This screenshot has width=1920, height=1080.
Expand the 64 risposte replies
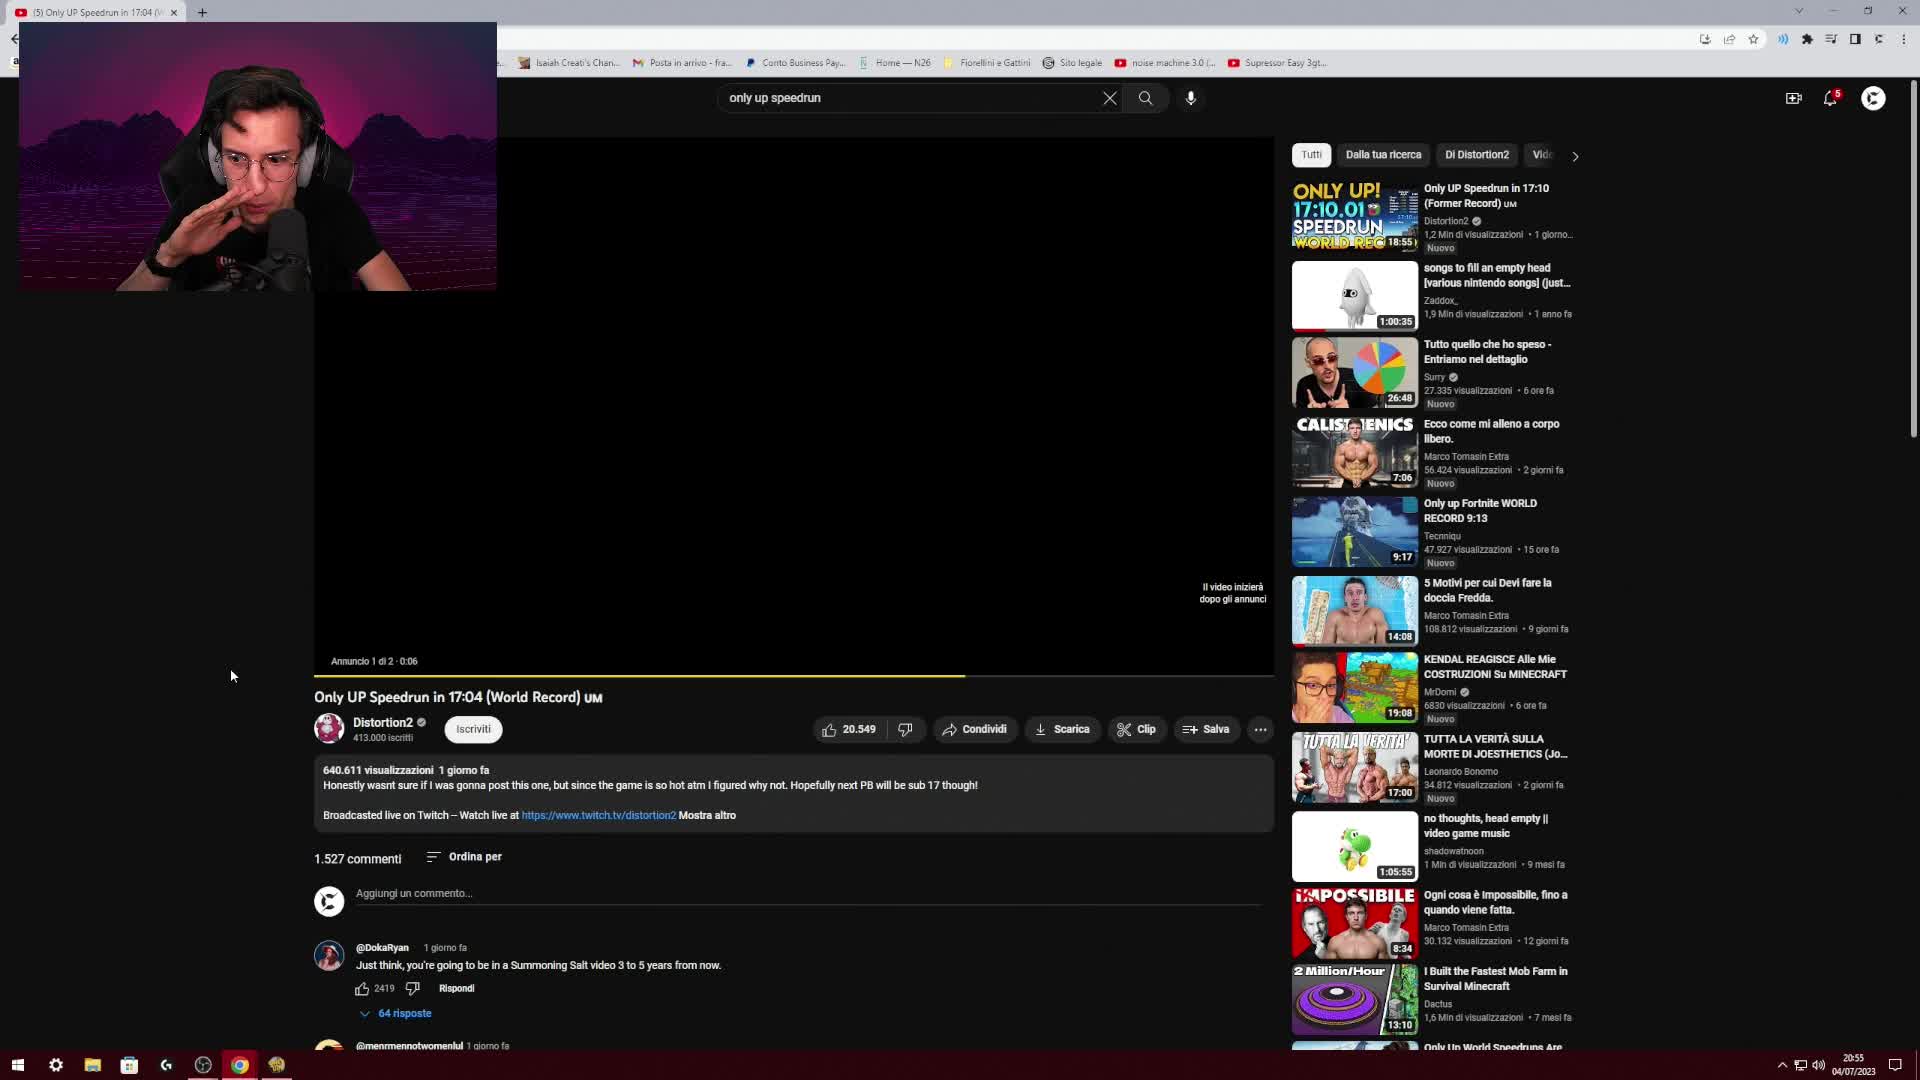coord(396,1014)
